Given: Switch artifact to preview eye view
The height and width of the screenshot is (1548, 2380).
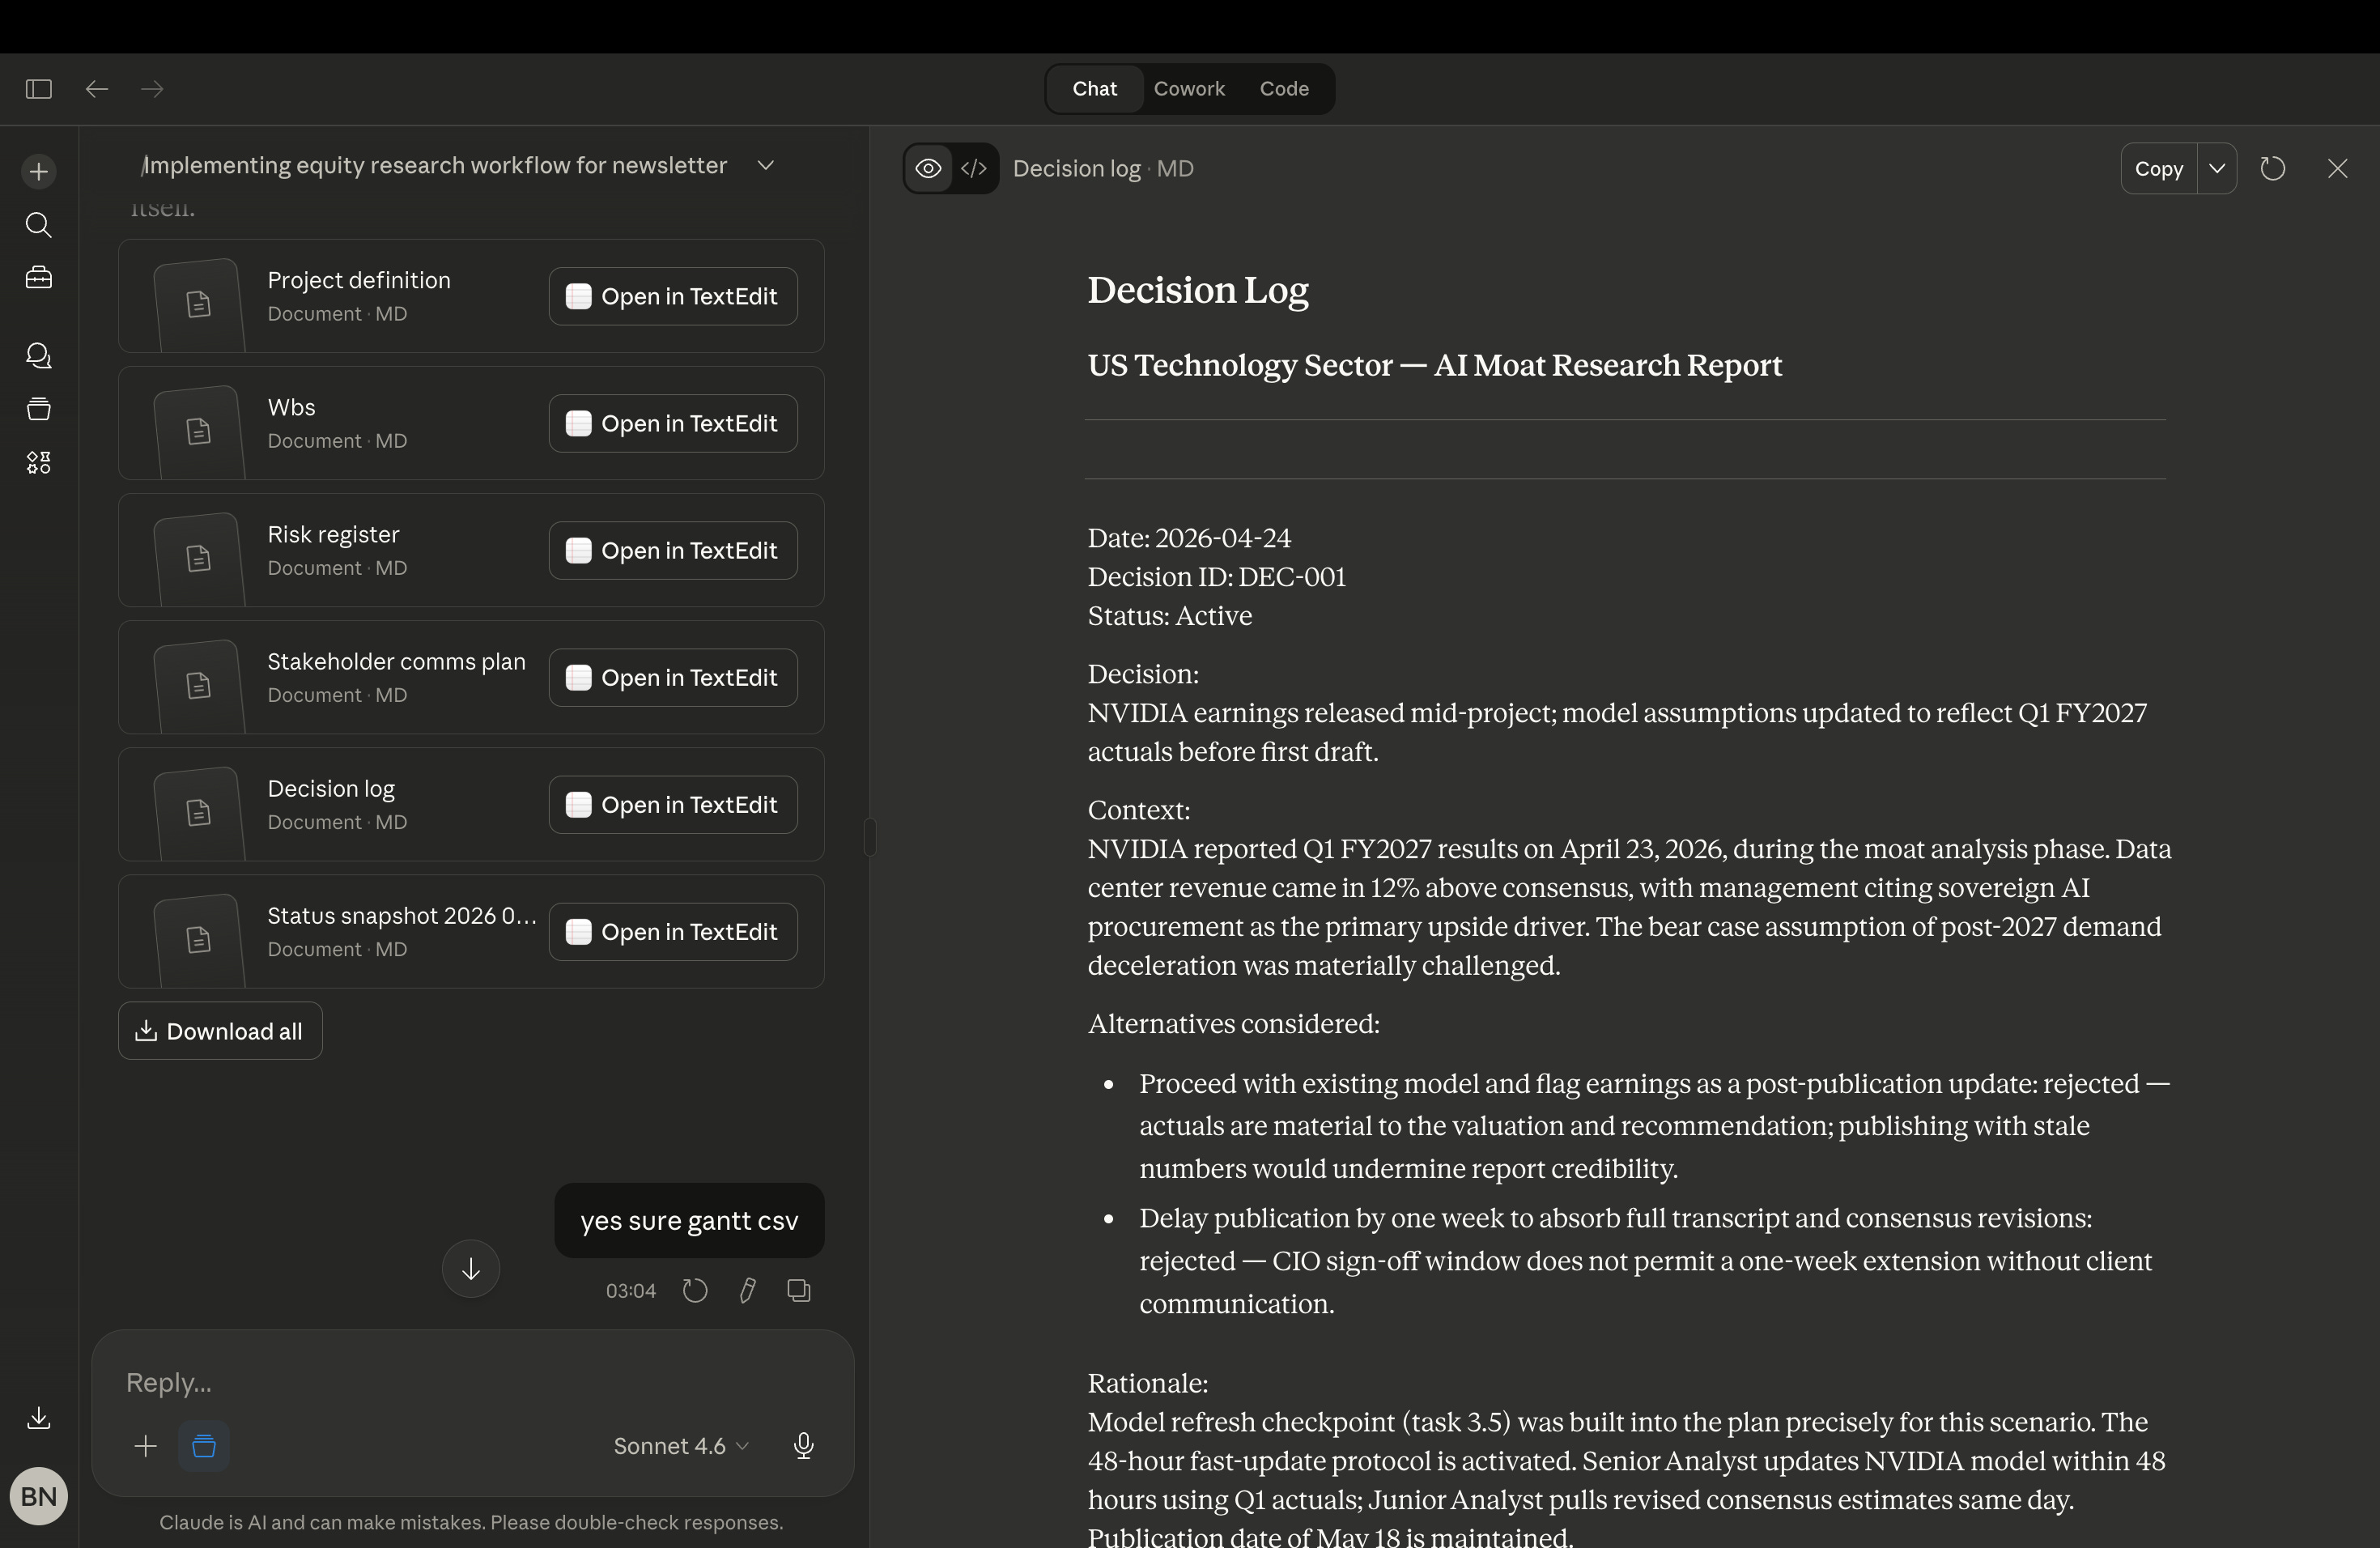Looking at the screenshot, I should click(928, 169).
